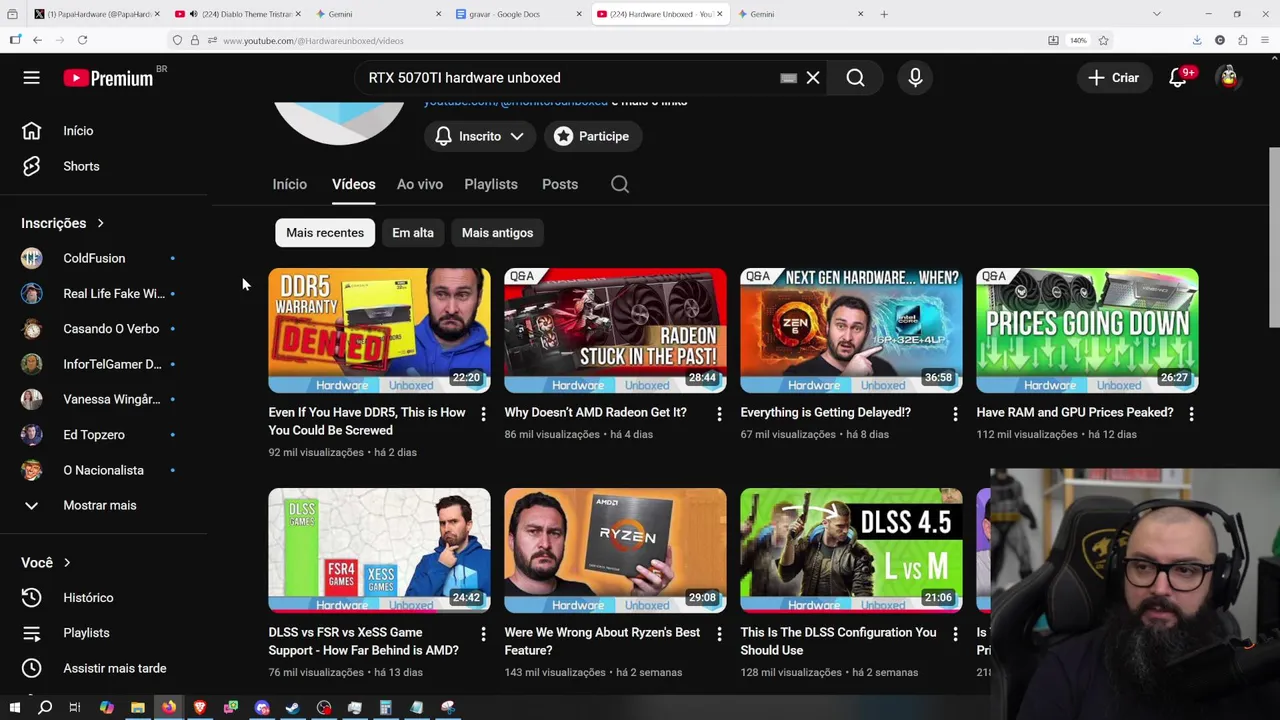Bookmark this page with star icon
This screenshot has width=1280, height=720.
coord(1103,40)
